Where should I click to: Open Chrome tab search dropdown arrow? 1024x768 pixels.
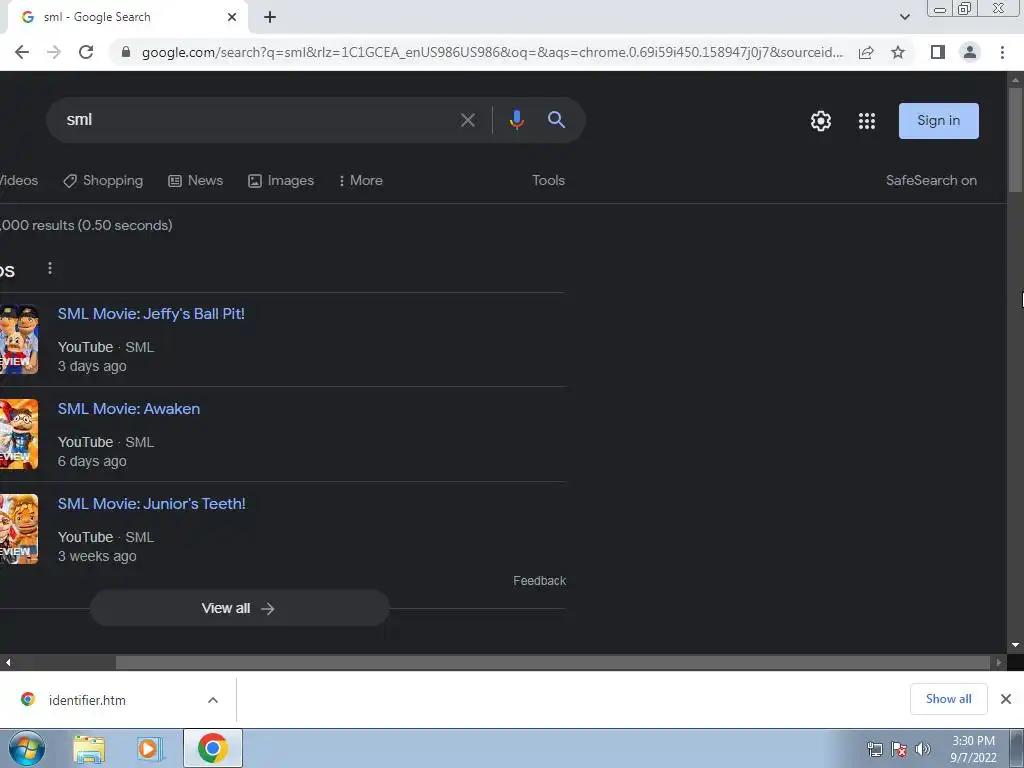[x=904, y=17]
